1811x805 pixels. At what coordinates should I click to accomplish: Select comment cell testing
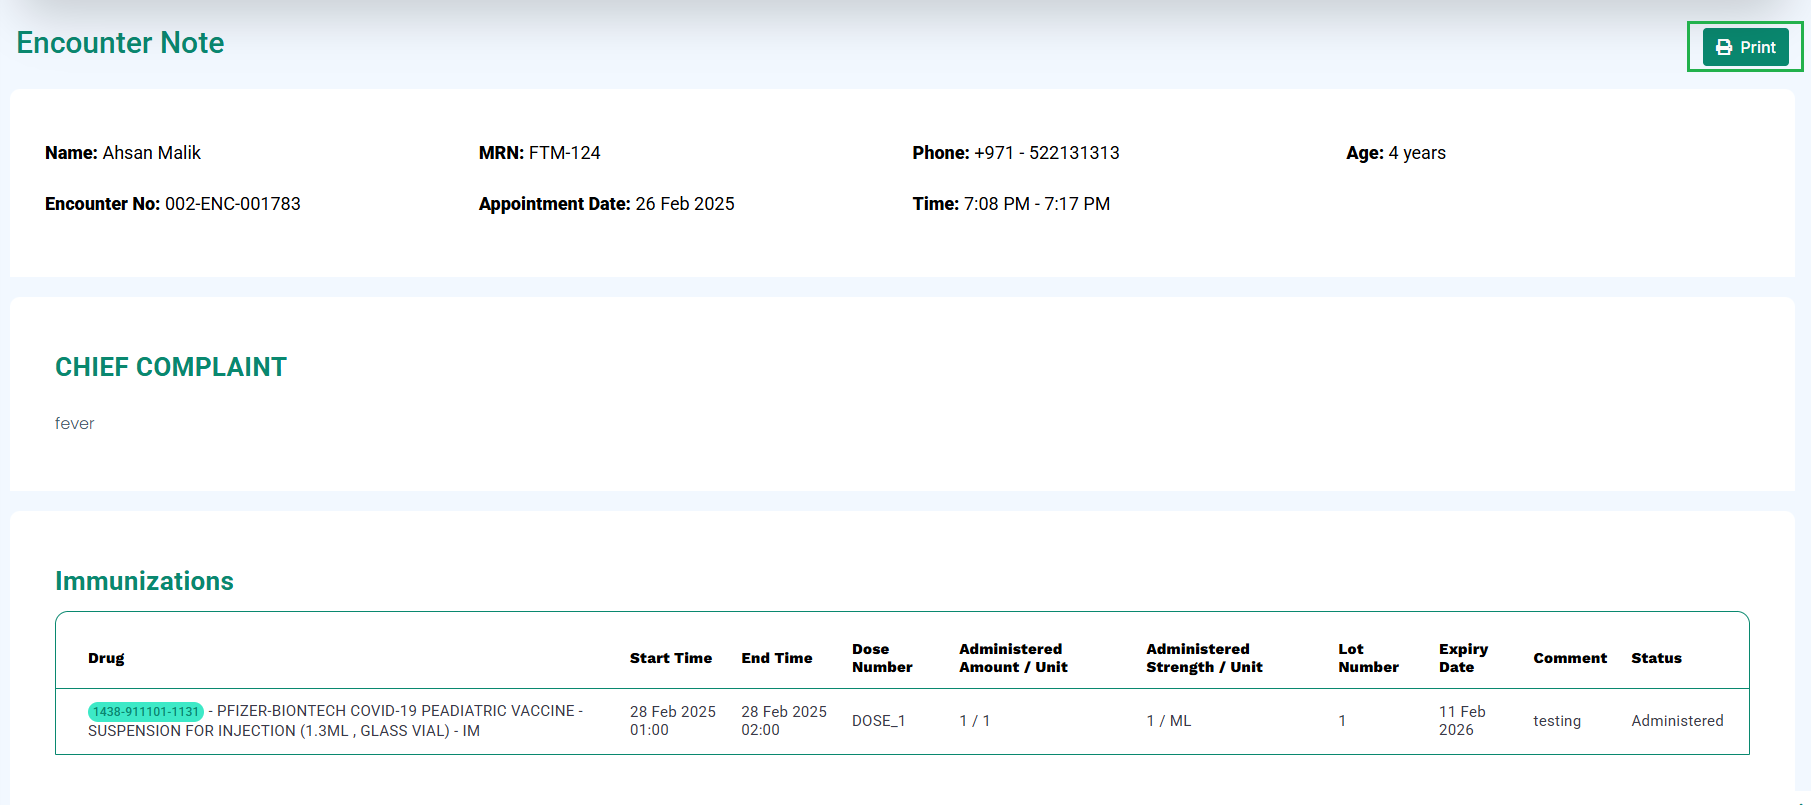(x=1557, y=721)
